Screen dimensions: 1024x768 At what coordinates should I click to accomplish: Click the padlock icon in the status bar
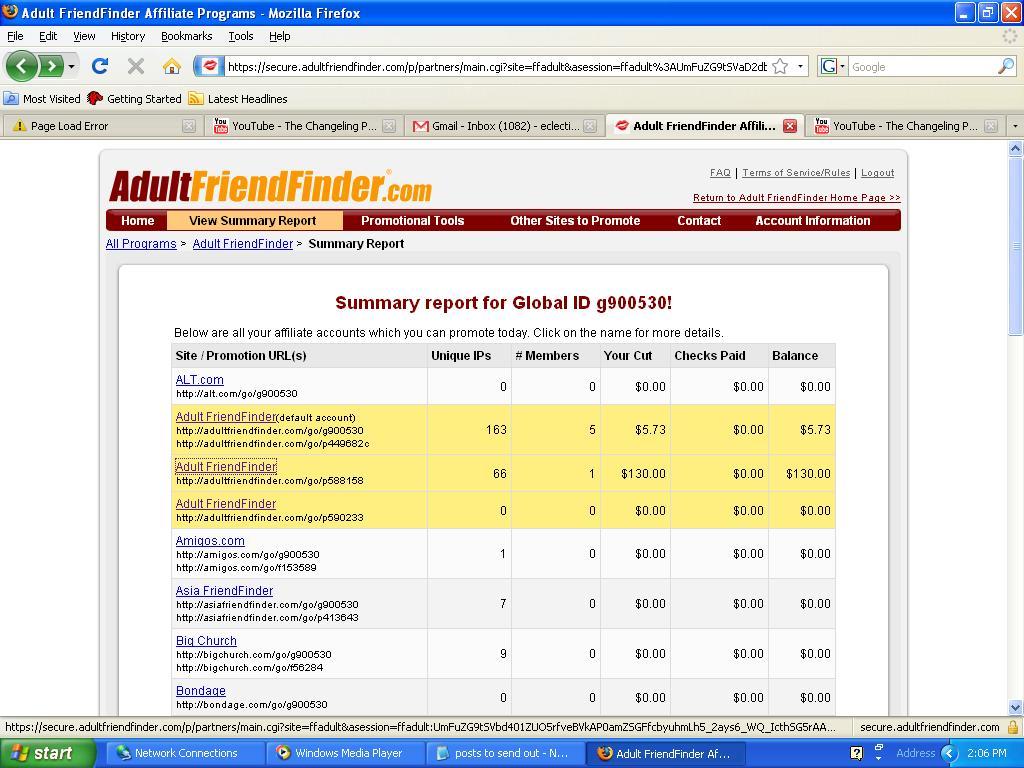click(x=1013, y=727)
